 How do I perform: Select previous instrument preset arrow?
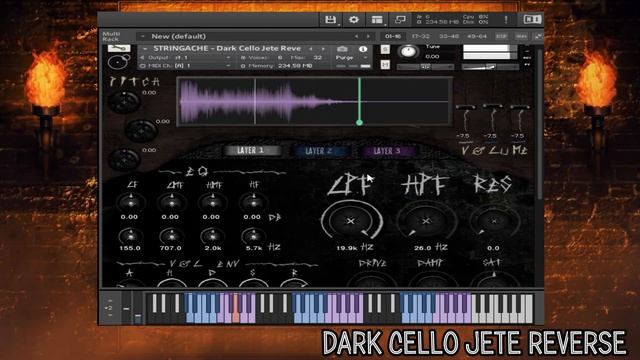[311, 49]
